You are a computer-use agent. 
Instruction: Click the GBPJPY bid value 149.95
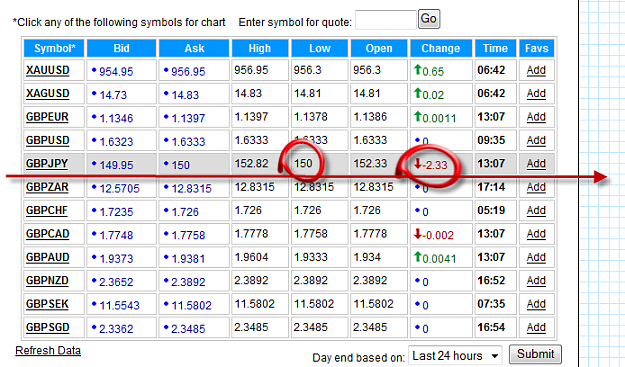[116, 165]
